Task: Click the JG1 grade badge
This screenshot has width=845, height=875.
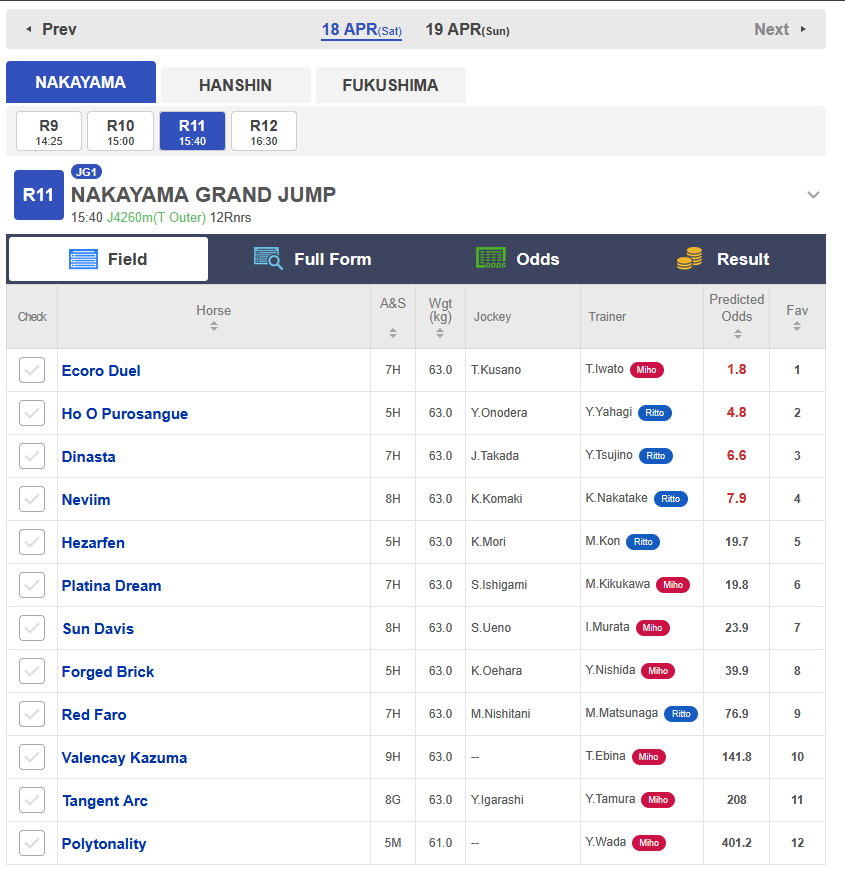Action: pos(87,172)
